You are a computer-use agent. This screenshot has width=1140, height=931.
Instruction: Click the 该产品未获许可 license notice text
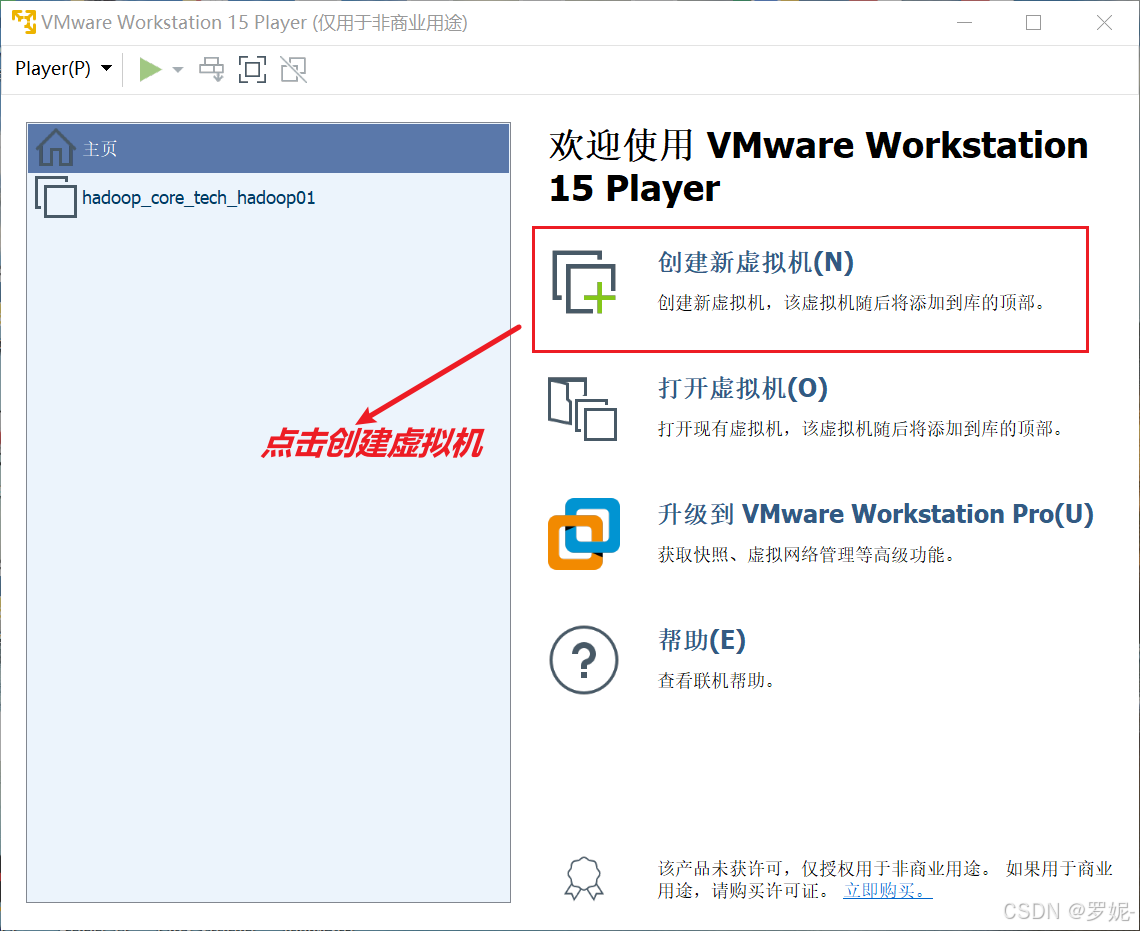pyautogui.click(x=886, y=879)
